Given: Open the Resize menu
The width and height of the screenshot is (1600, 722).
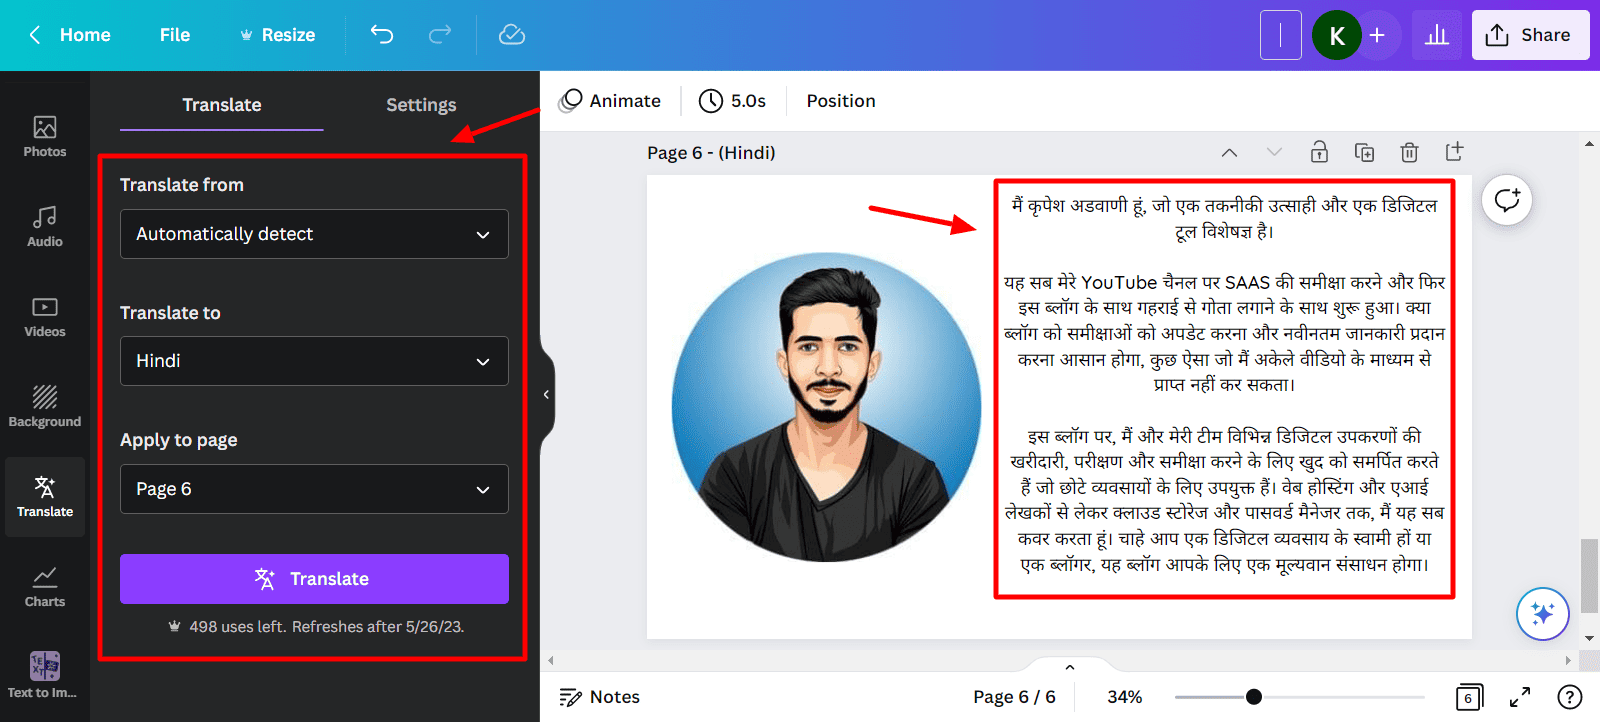Looking at the screenshot, I should point(277,35).
